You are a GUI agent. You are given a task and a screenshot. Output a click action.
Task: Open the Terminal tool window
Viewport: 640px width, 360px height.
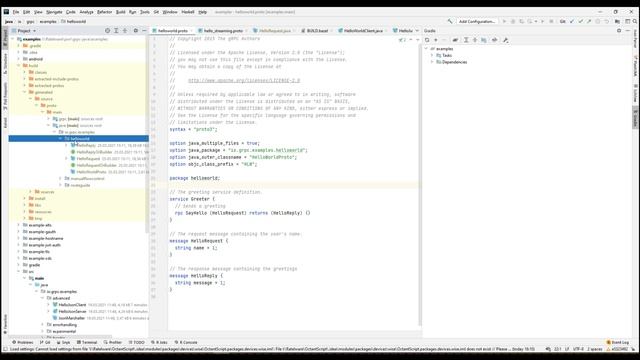coord(87,342)
